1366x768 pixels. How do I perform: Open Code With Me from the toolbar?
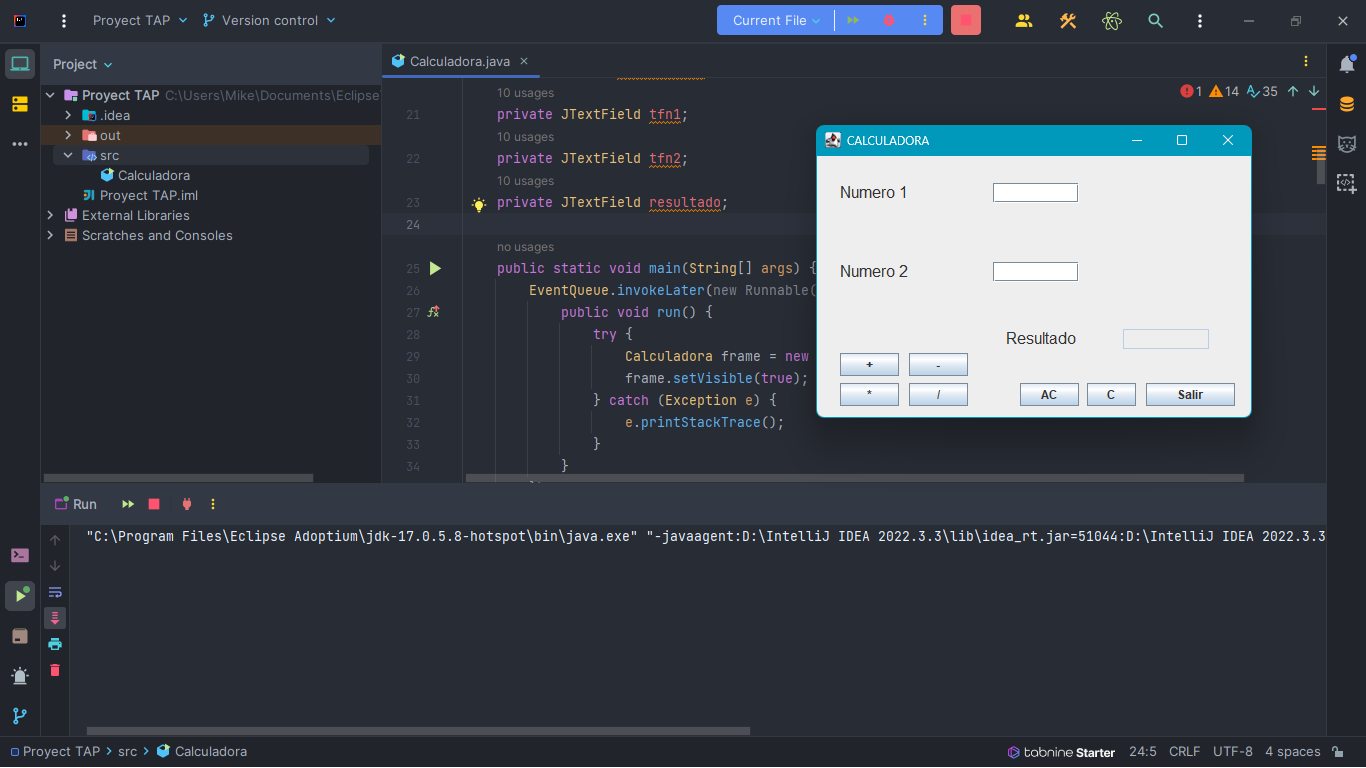click(x=1024, y=20)
